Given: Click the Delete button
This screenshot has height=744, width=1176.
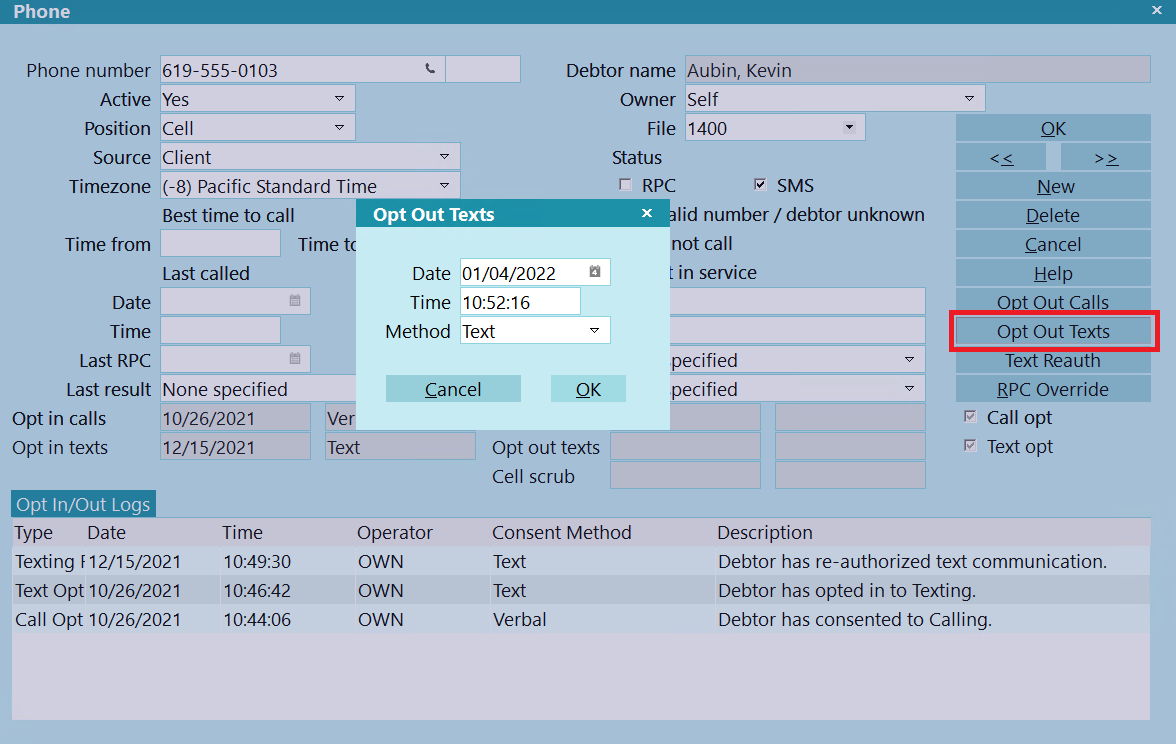Looking at the screenshot, I should click(x=1053, y=215).
